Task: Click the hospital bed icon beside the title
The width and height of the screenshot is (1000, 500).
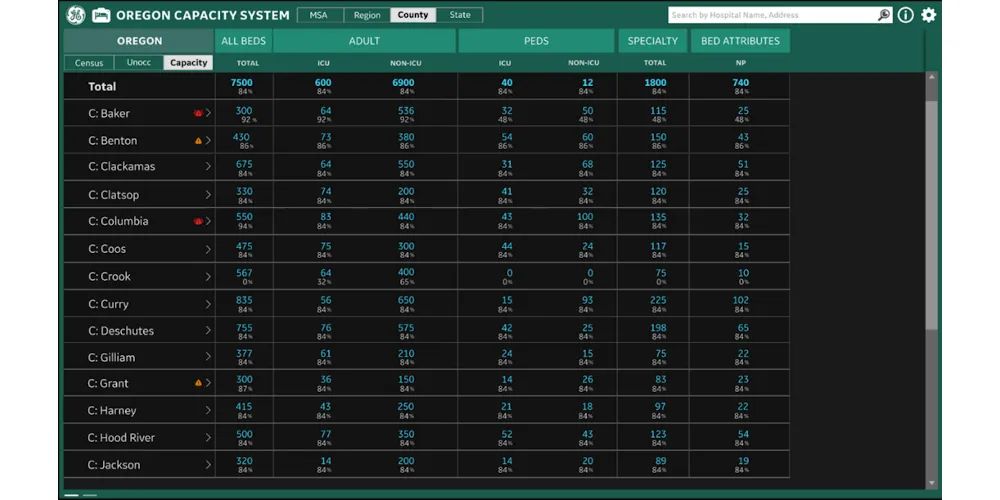Action: 101,15
